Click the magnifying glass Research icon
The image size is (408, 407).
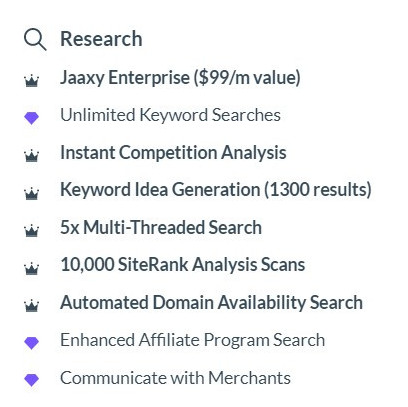pyautogui.click(x=35, y=40)
